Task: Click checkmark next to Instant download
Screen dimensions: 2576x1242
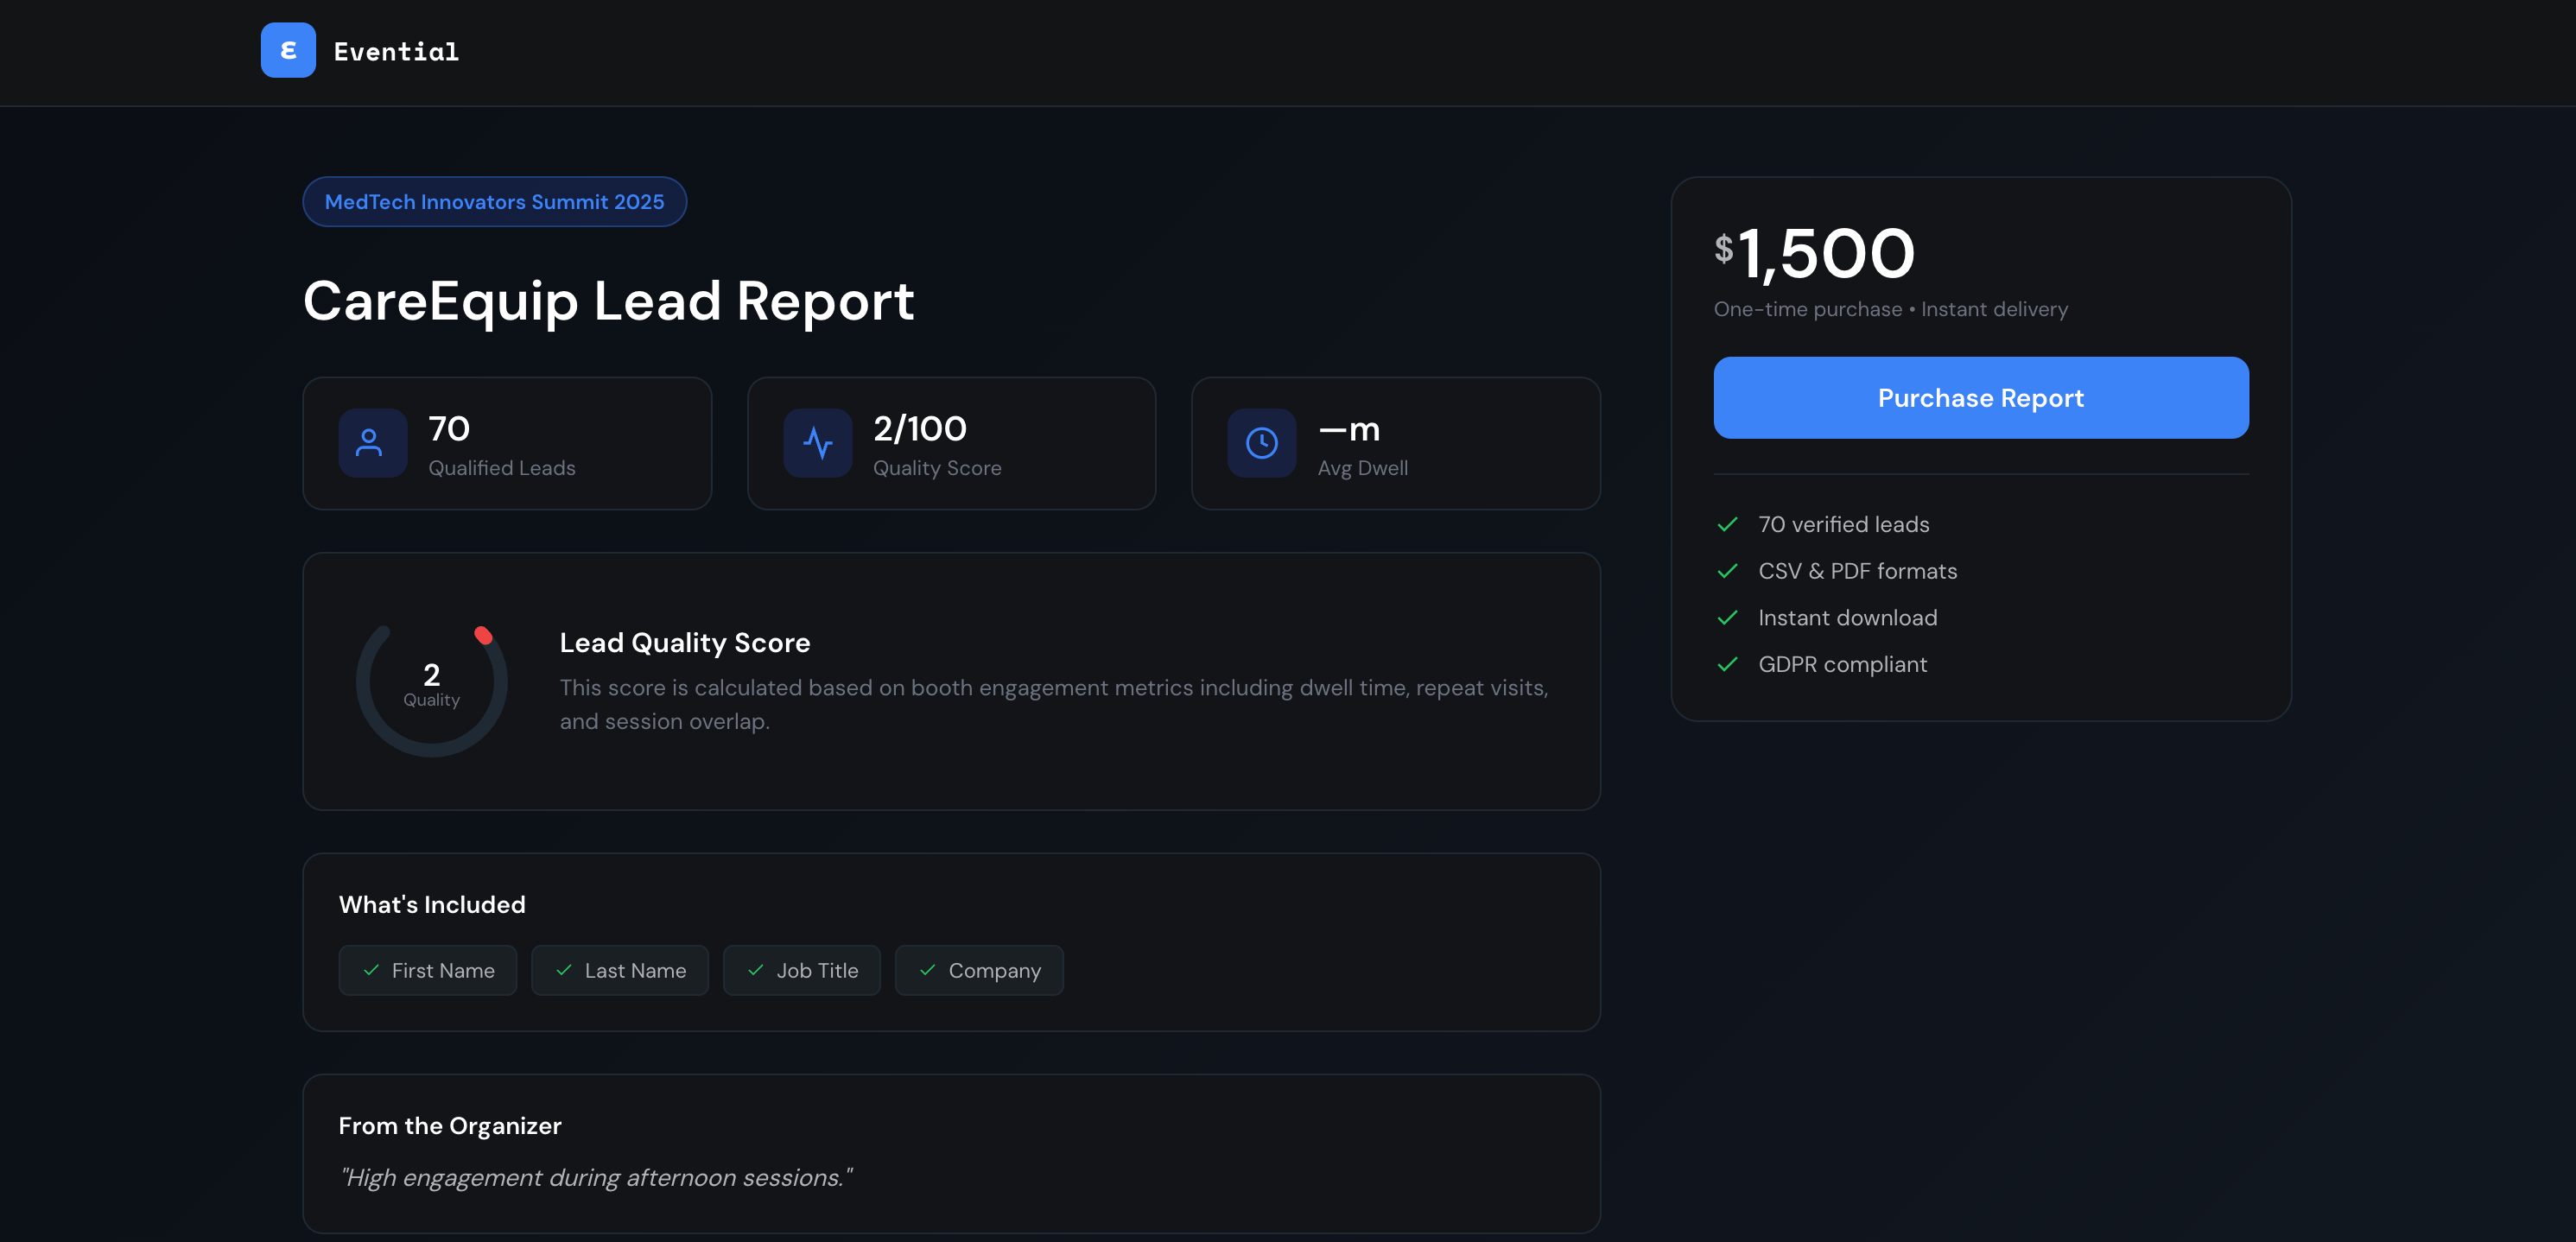Action: [1727, 618]
